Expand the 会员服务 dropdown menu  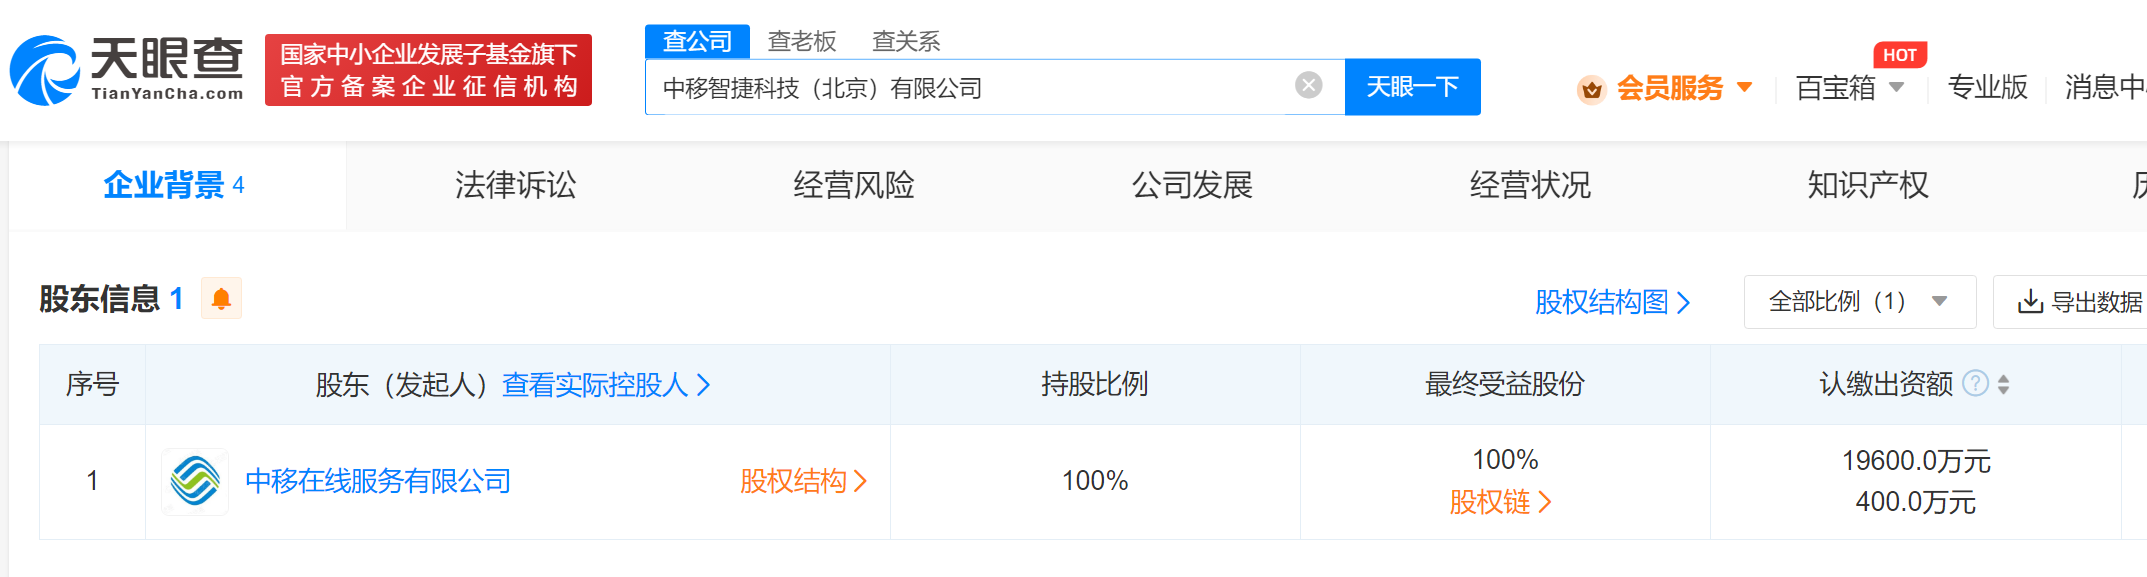1745,87
